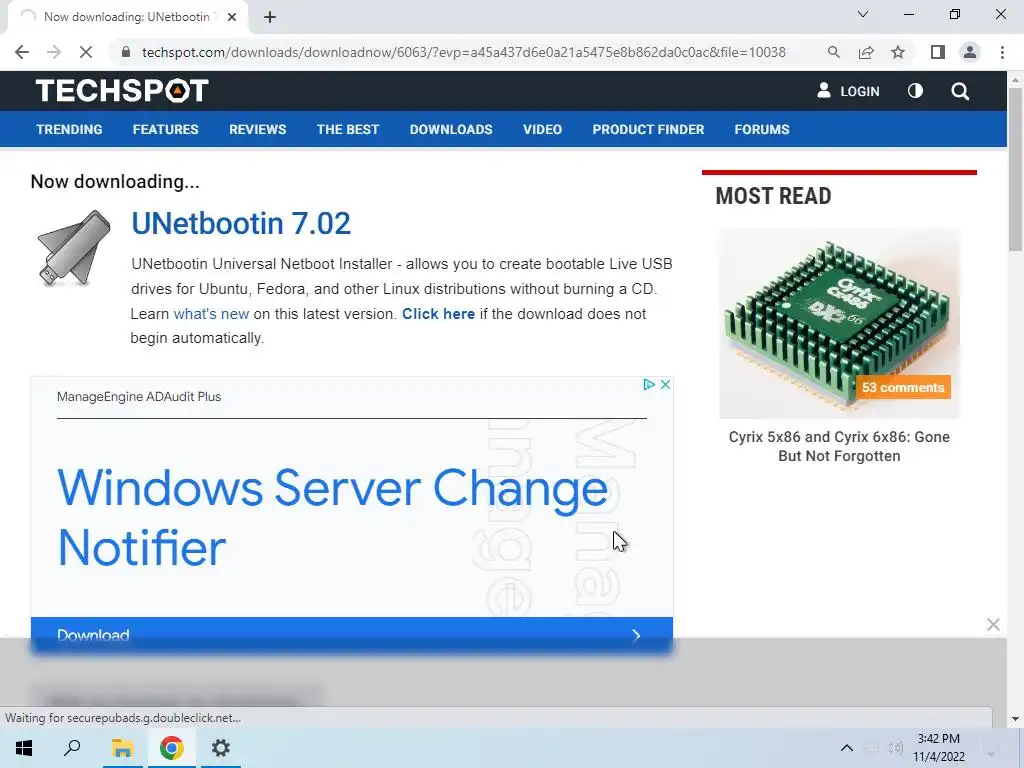Click the UNetbootin 7.02 title link

point(241,223)
